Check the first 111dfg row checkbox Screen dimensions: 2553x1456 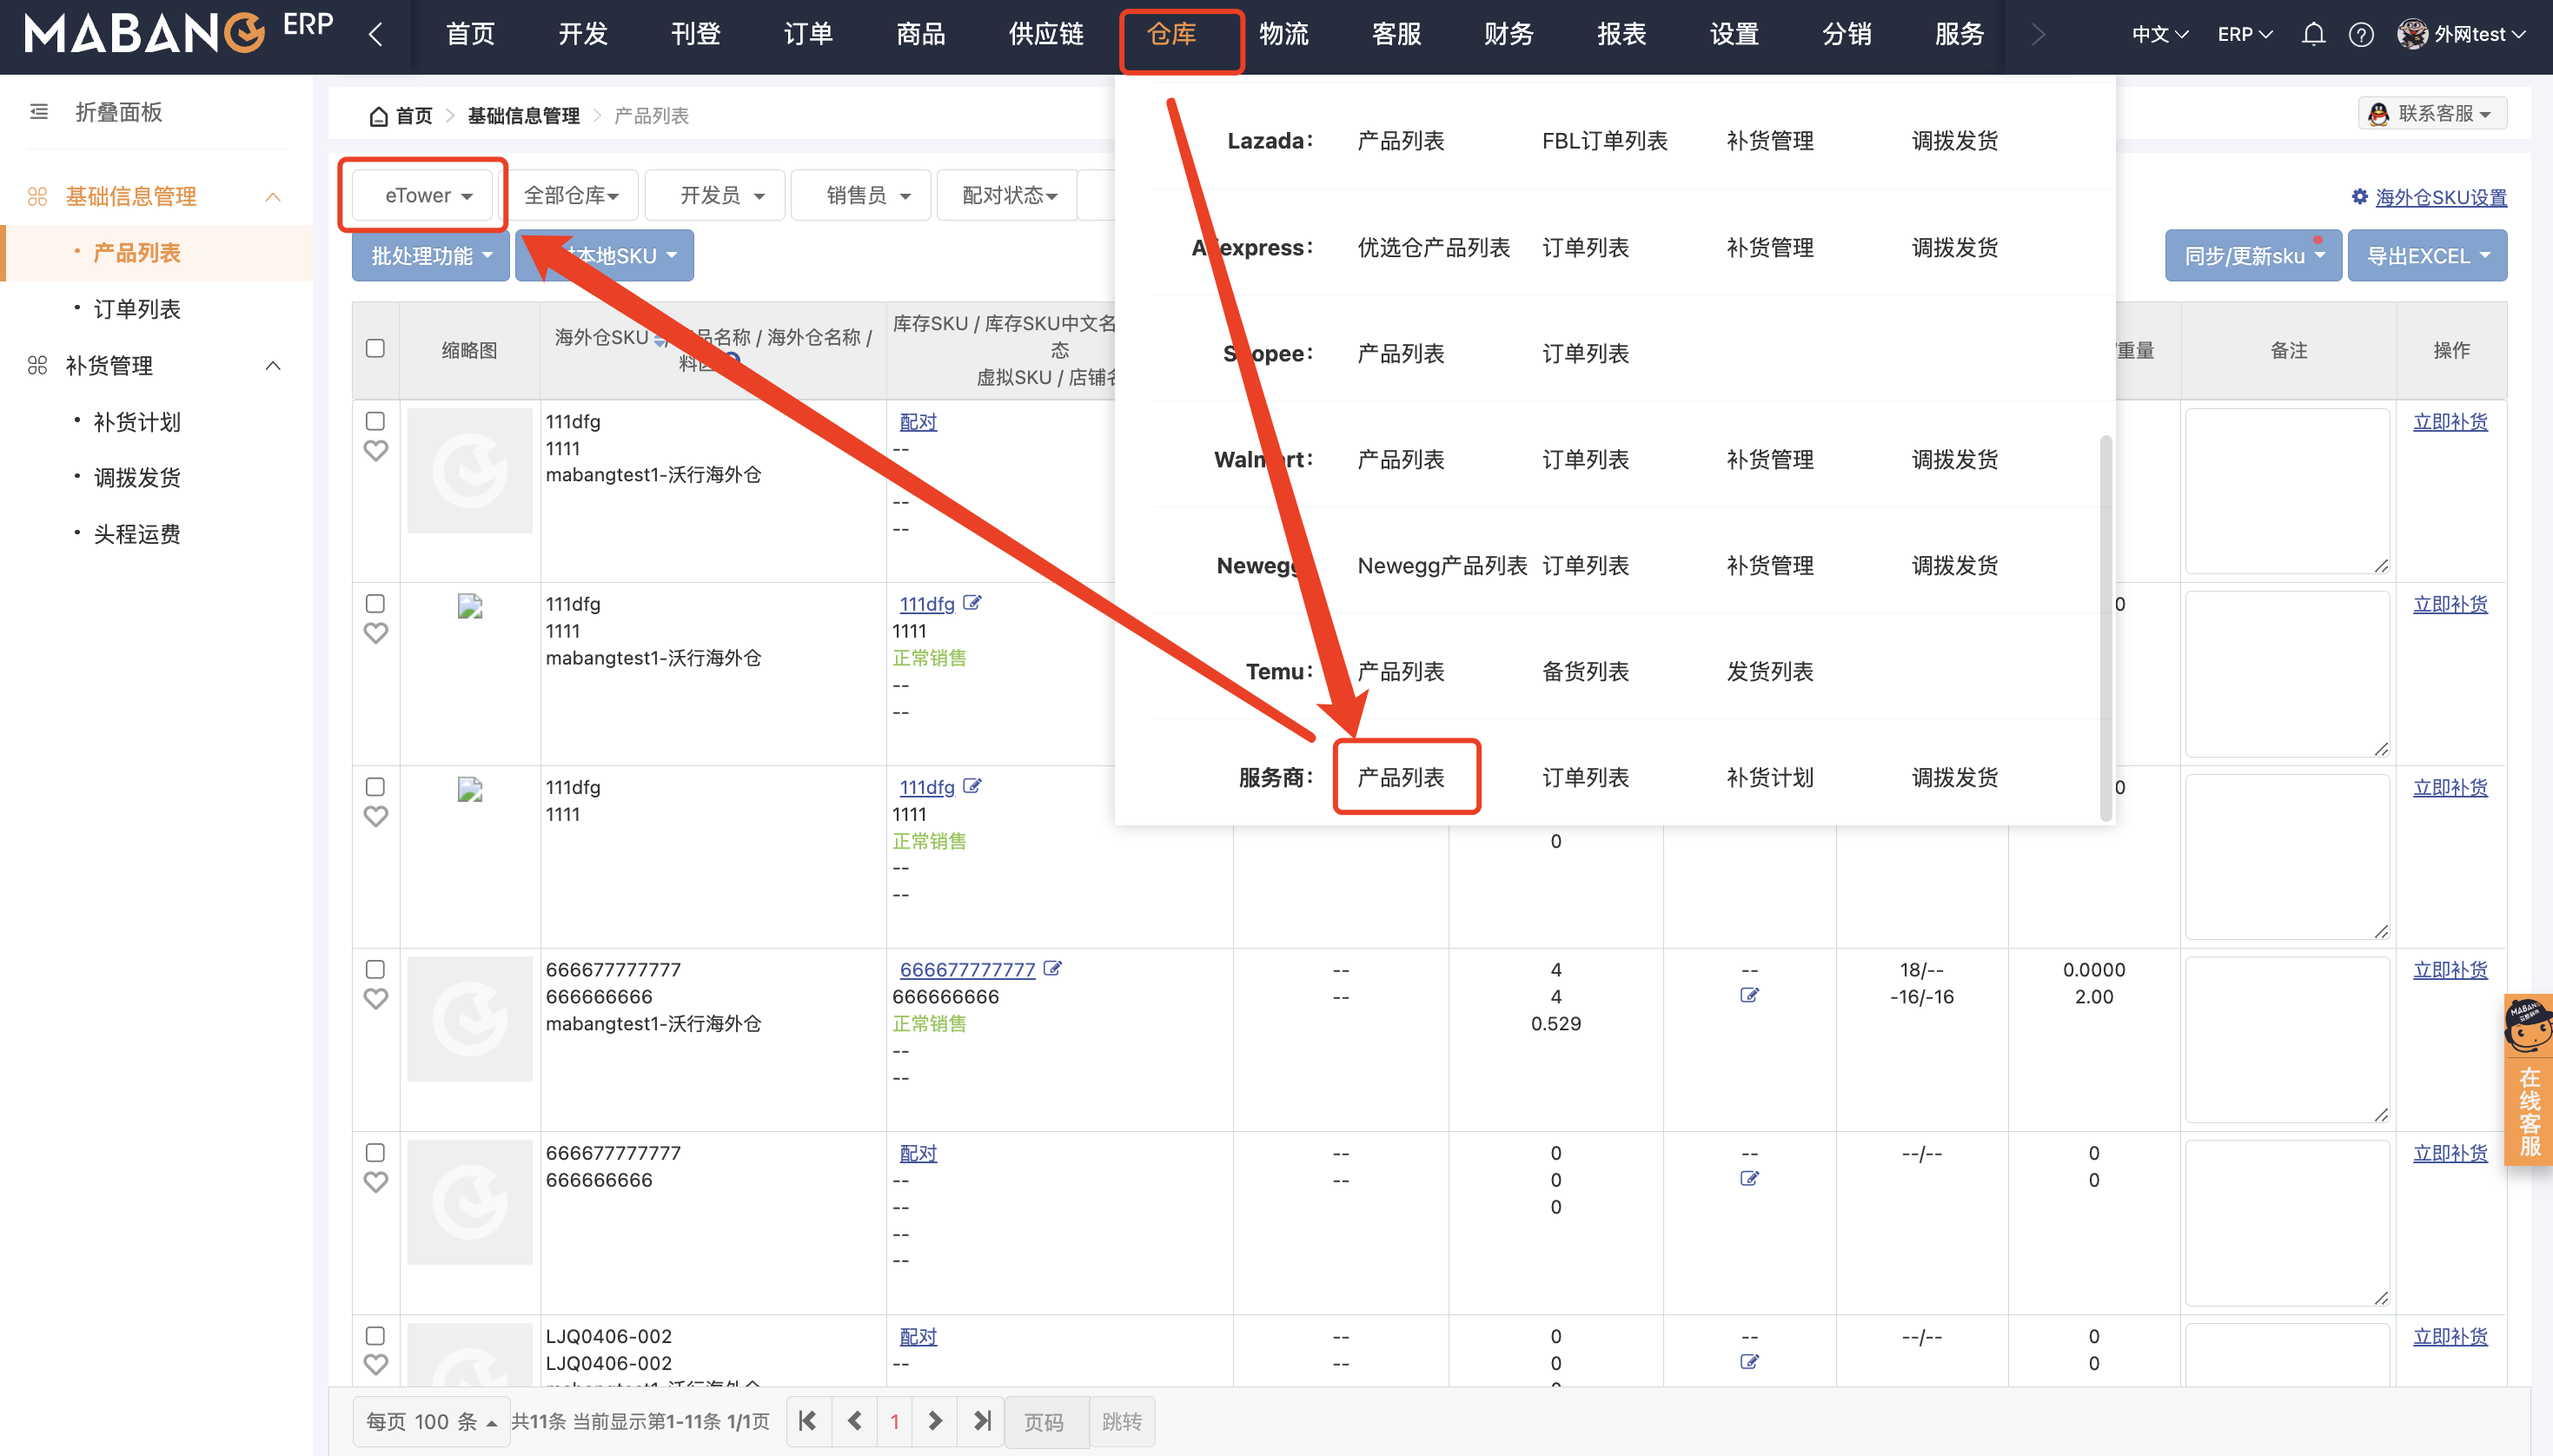coord(375,421)
